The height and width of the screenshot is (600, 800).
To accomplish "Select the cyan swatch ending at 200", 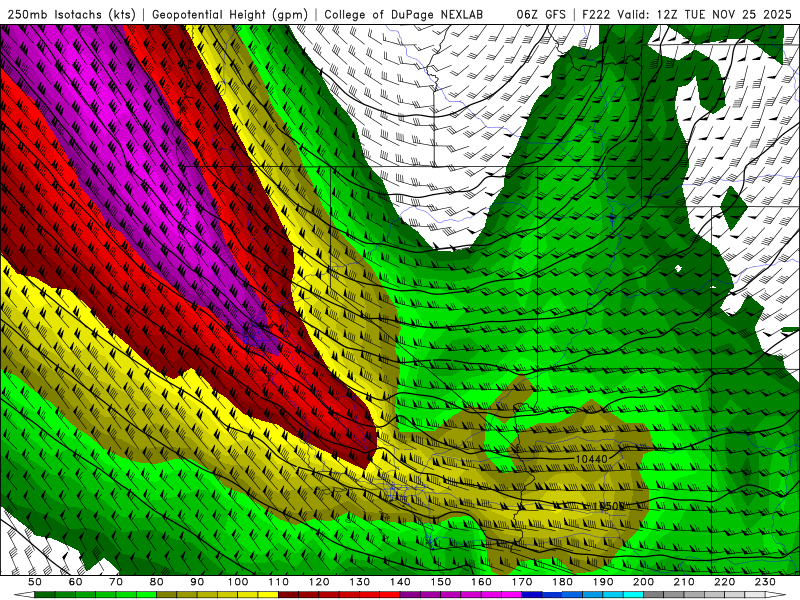I will coord(633,595).
